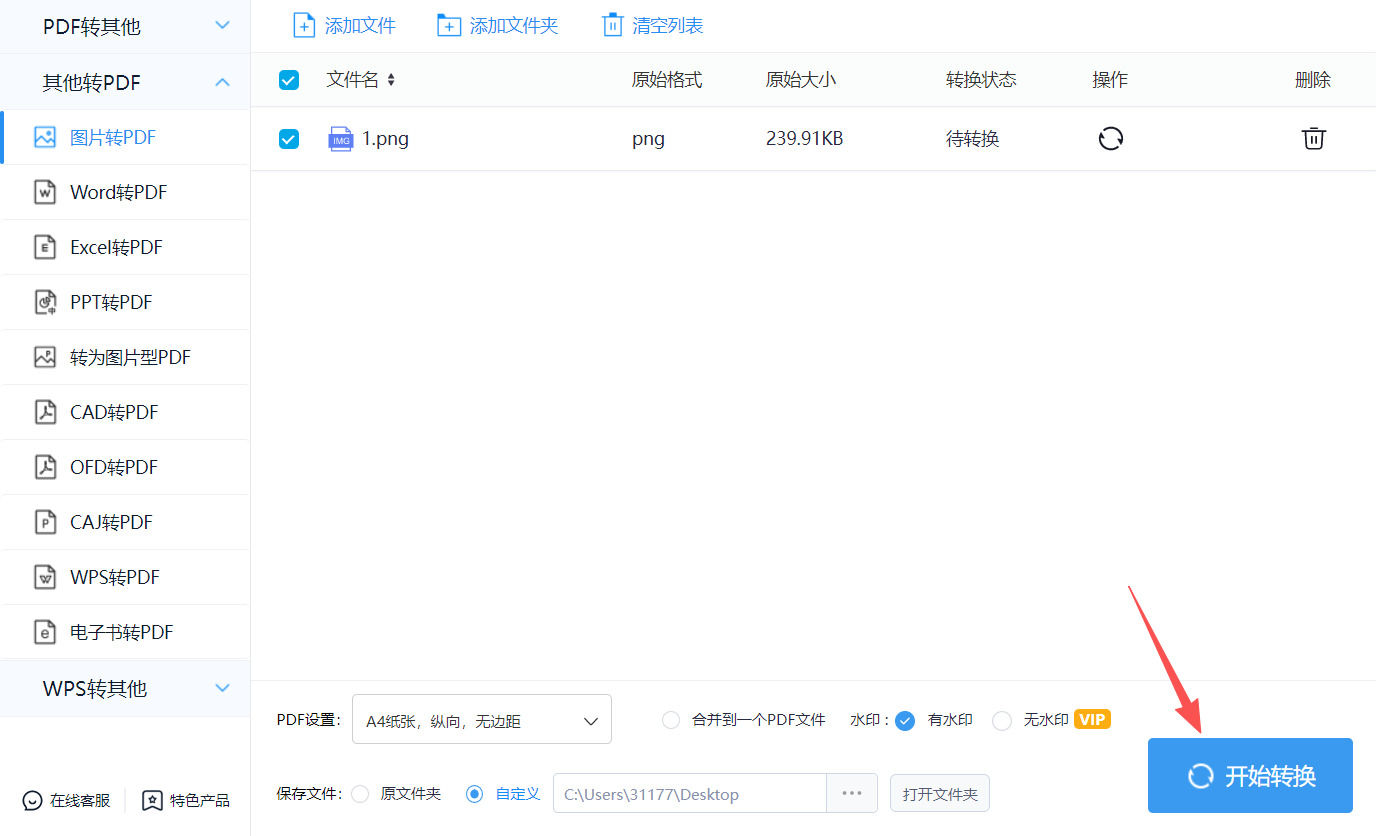1376x836 pixels.
Task: Click the Add File icon
Action: point(304,26)
